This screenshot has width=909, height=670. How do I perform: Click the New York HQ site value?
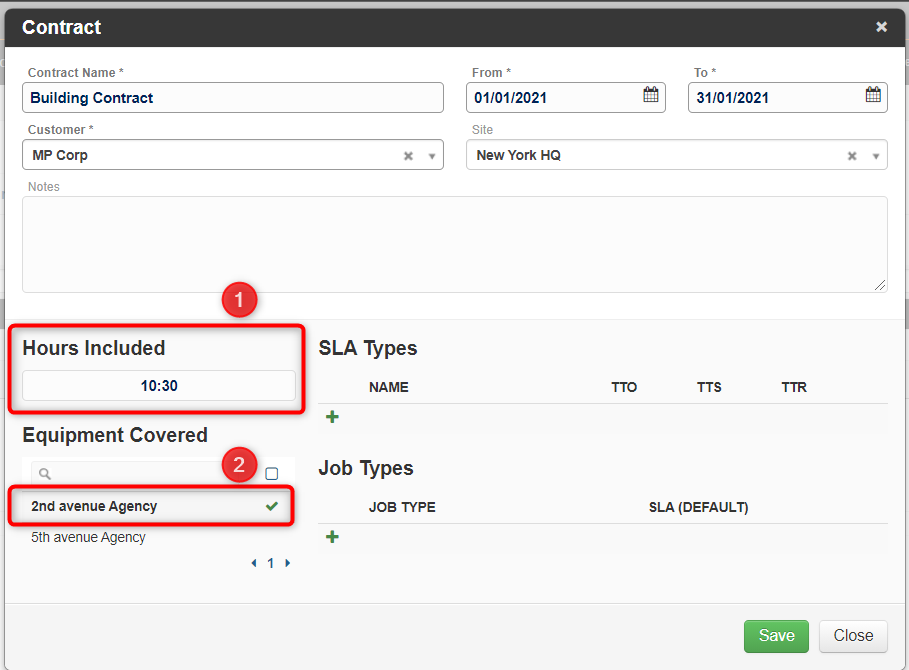click(x=518, y=155)
